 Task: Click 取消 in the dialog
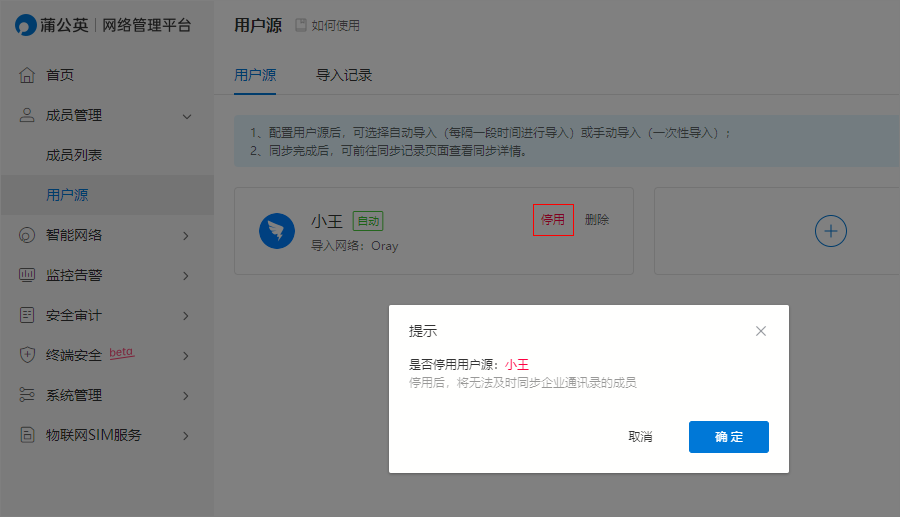[x=641, y=437]
